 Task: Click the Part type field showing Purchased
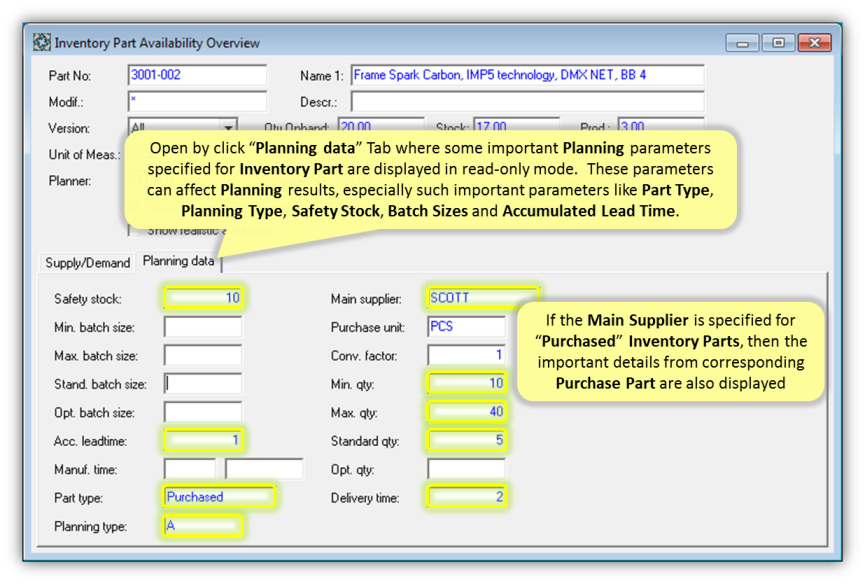point(219,497)
